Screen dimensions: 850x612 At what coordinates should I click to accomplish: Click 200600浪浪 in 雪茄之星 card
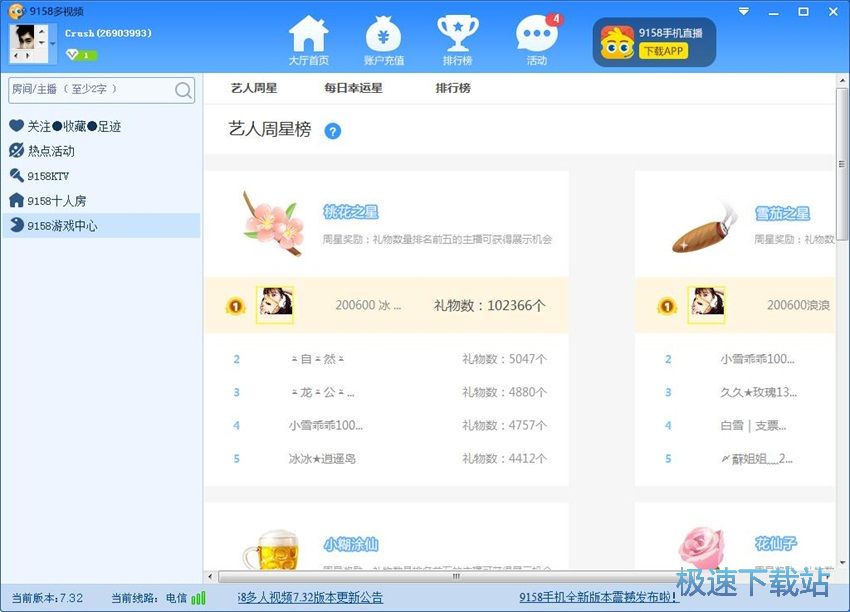pyautogui.click(x=798, y=305)
